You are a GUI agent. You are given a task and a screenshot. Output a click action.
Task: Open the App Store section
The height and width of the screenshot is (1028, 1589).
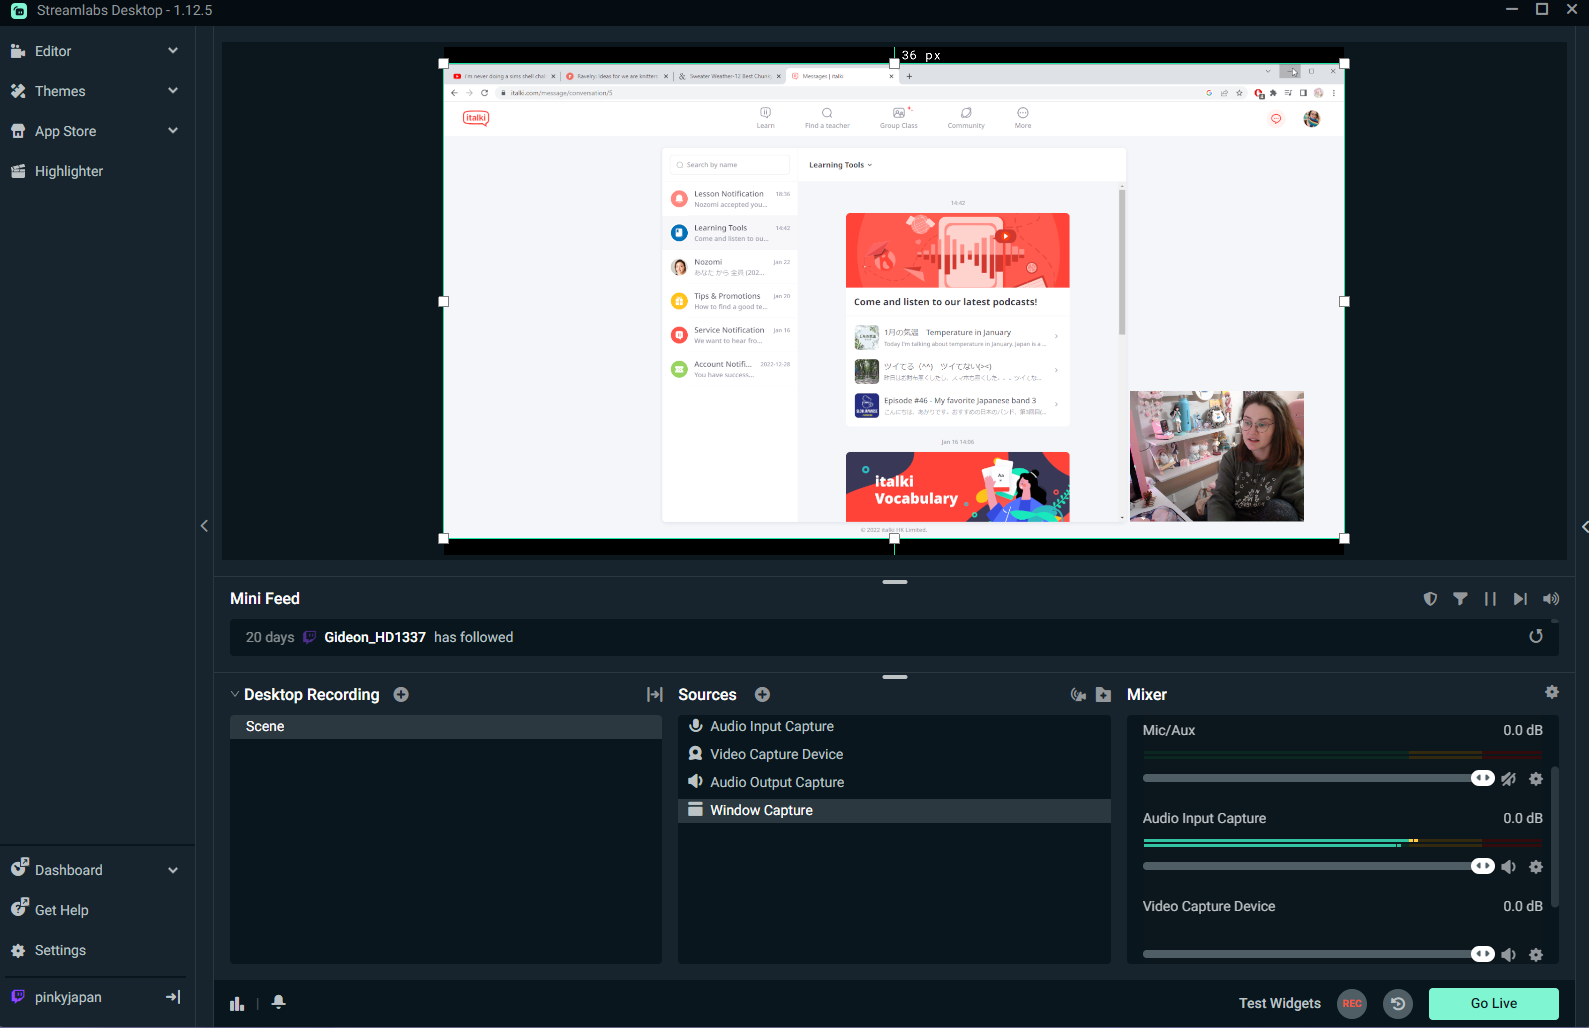[x=66, y=131]
